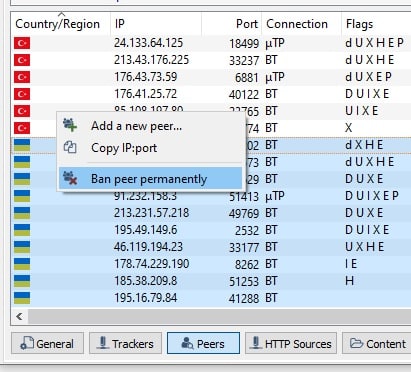Click Turkey flag for 176.43.73.59
This screenshot has width=411, height=372.
[22, 77]
